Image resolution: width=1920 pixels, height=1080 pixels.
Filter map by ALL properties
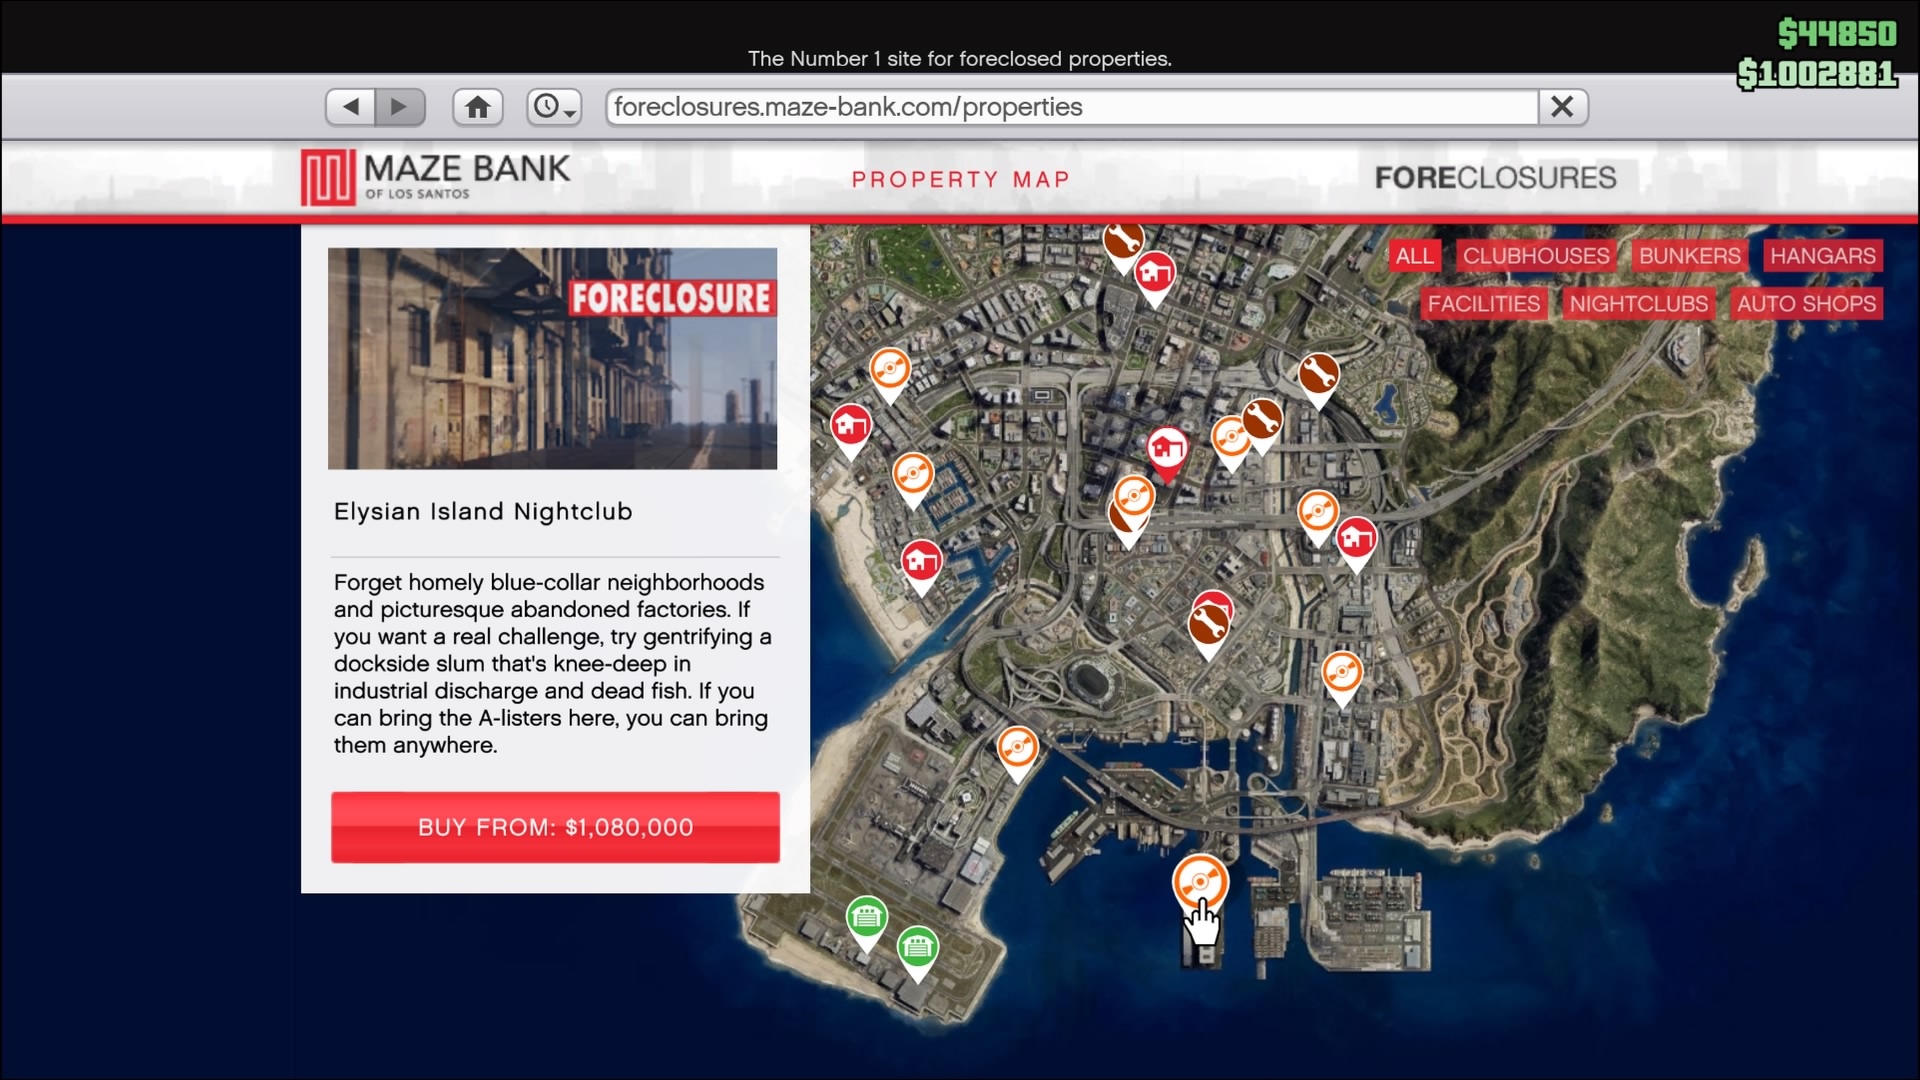click(1414, 256)
